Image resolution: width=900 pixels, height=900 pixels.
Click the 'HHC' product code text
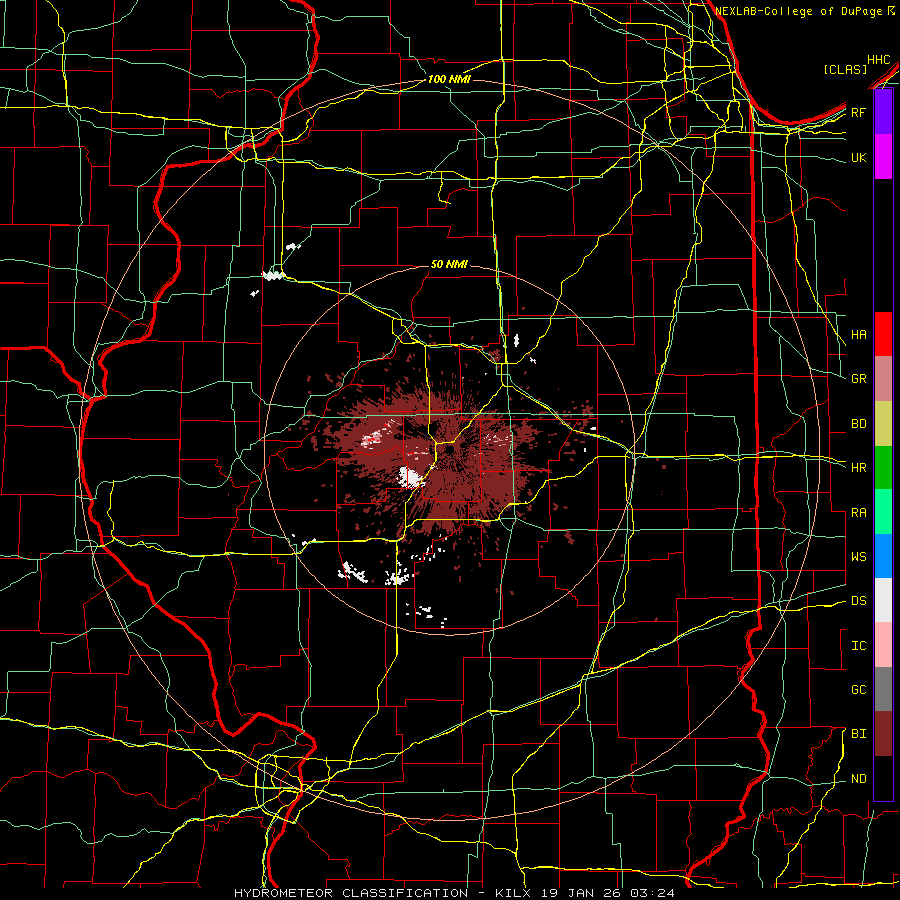pos(878,60)
